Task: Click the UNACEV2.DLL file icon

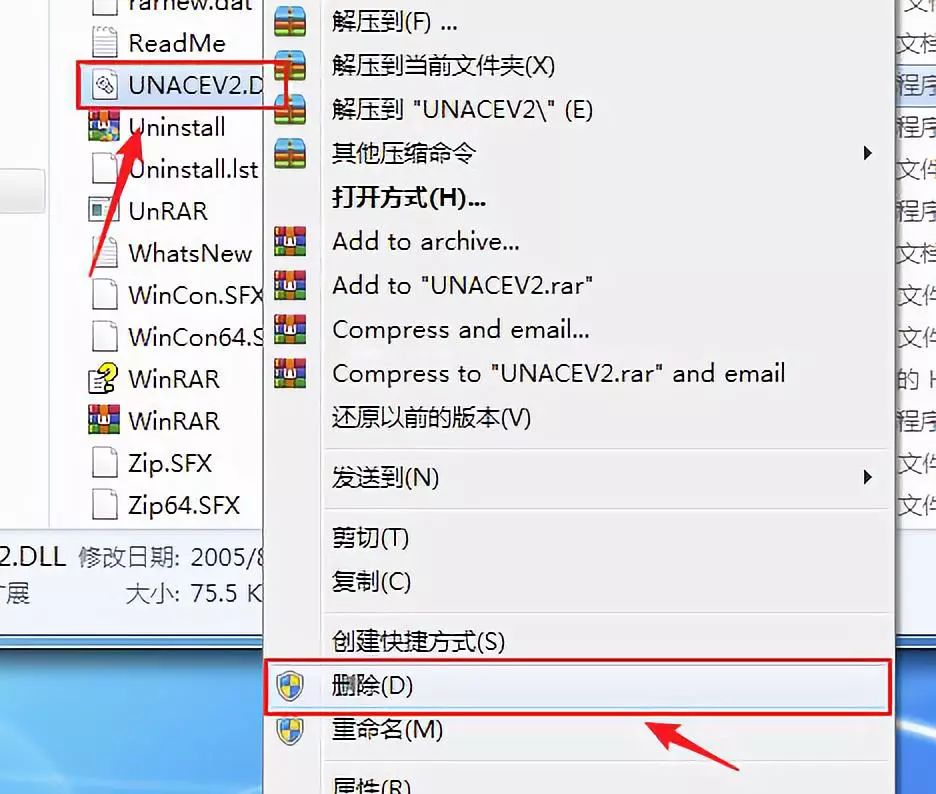Action: (104, 85)
